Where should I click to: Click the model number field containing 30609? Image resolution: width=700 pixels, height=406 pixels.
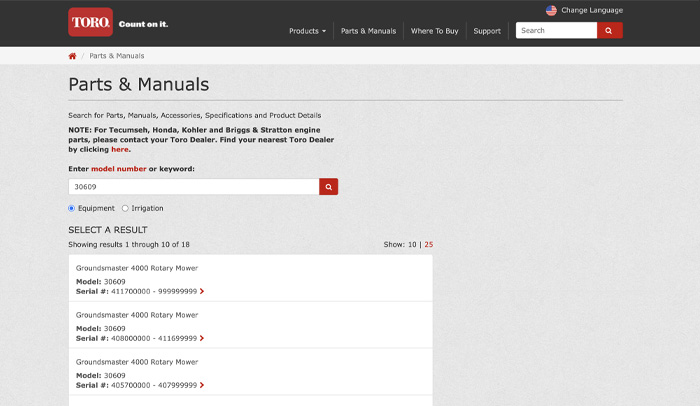point(194,187)
